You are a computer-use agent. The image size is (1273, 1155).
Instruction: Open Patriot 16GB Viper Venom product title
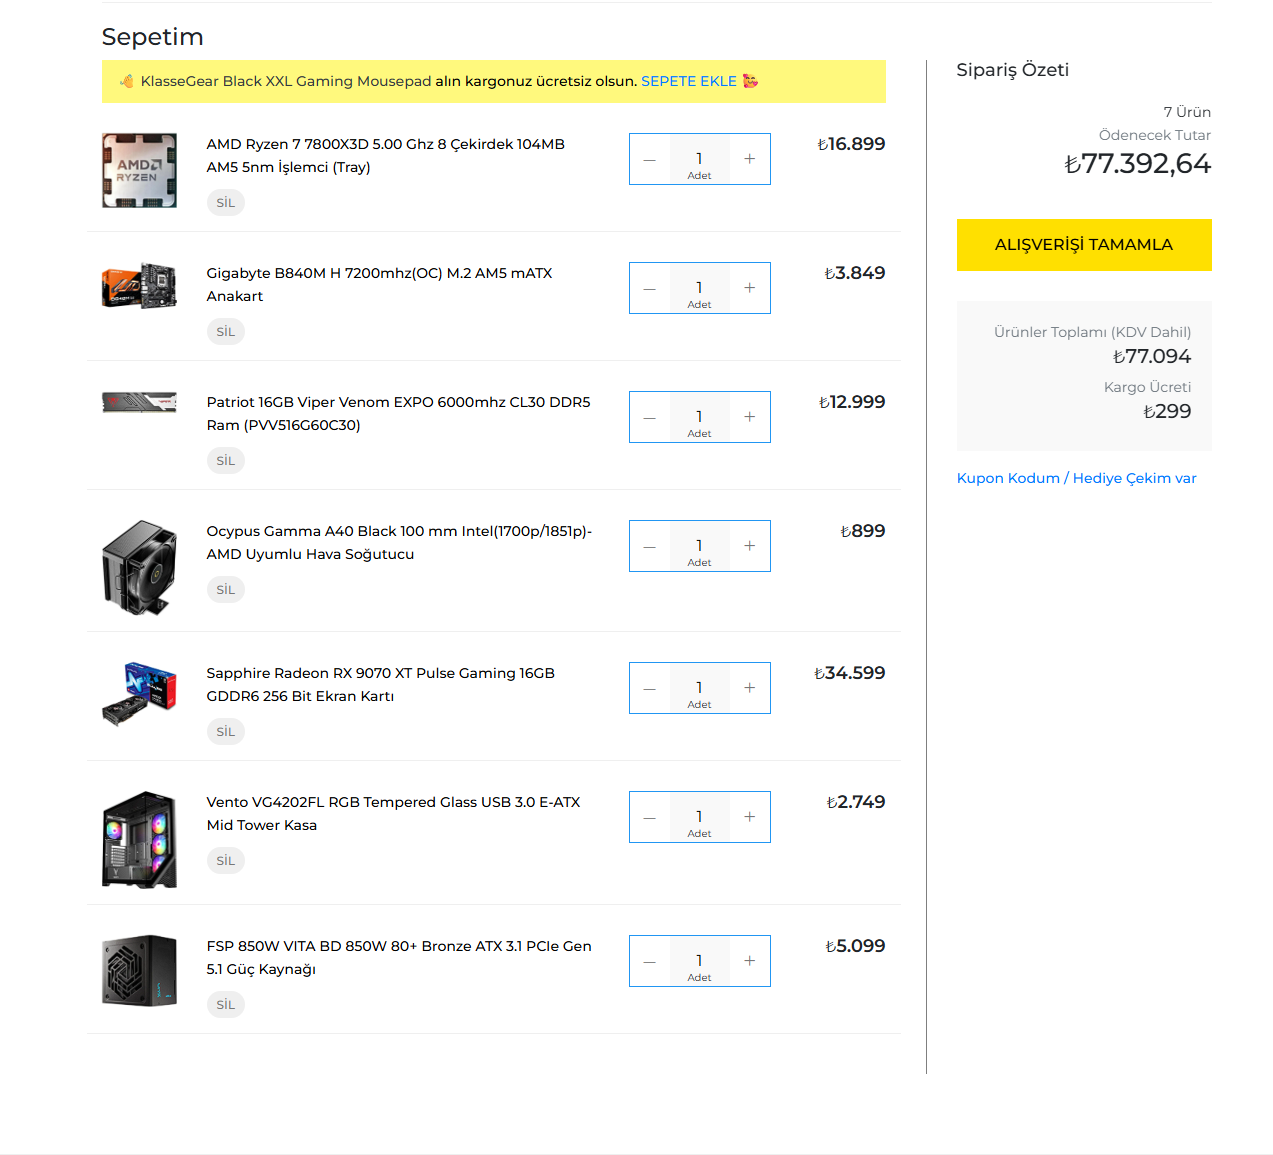pyautogui.click(x=398, y=414)
